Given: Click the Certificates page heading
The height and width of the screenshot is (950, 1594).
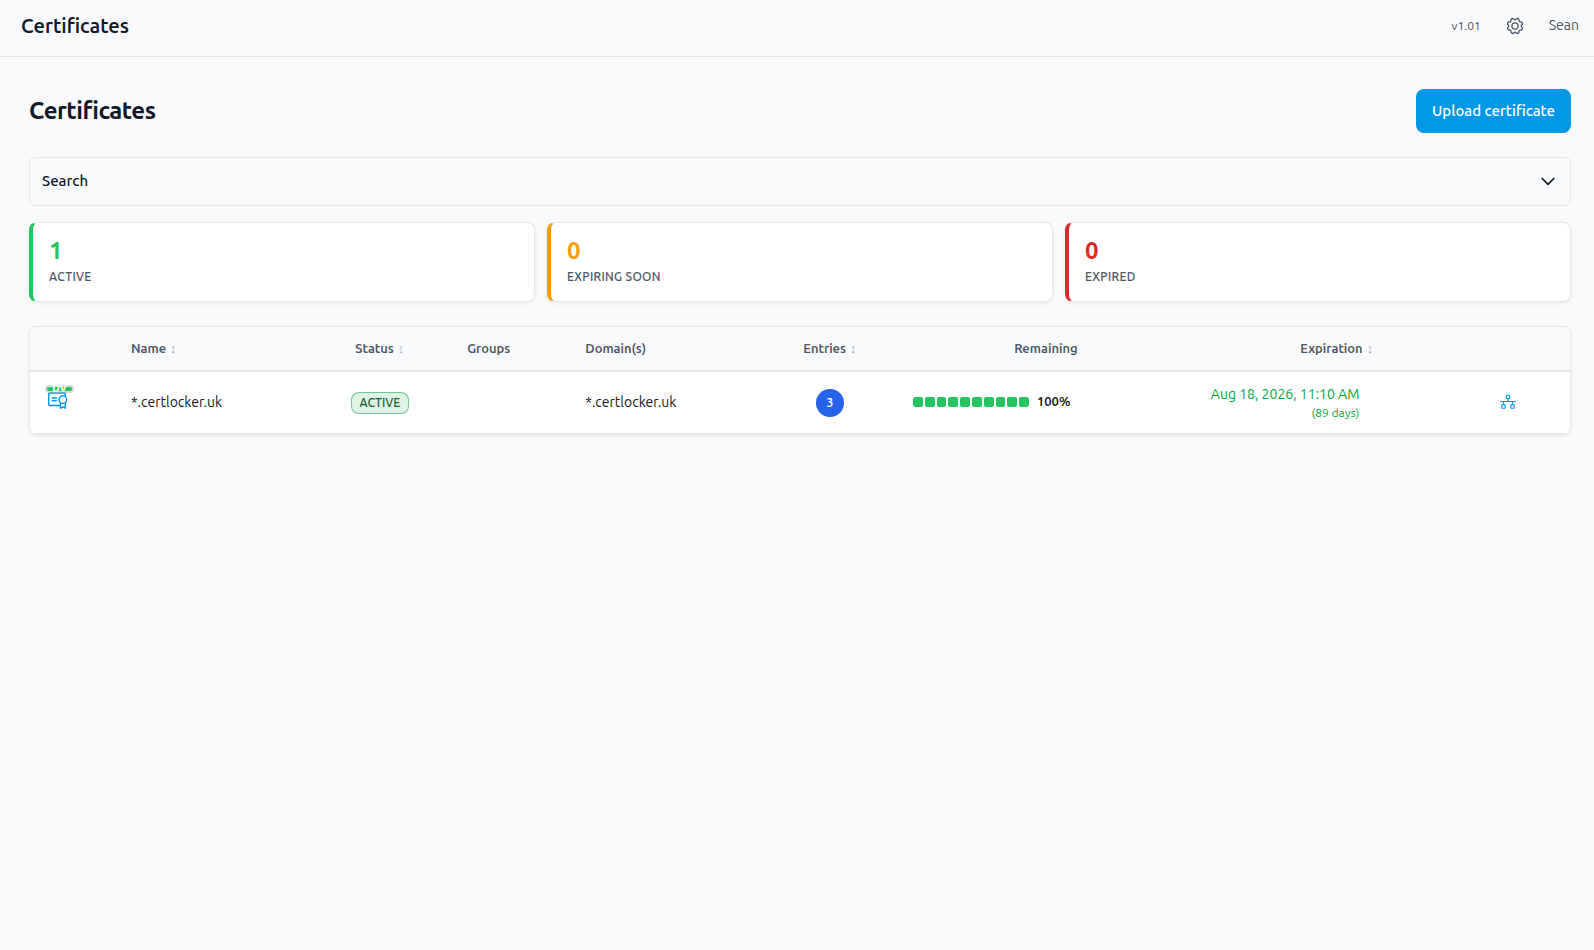Looking at the screenshot, I should tap(92, 111).
